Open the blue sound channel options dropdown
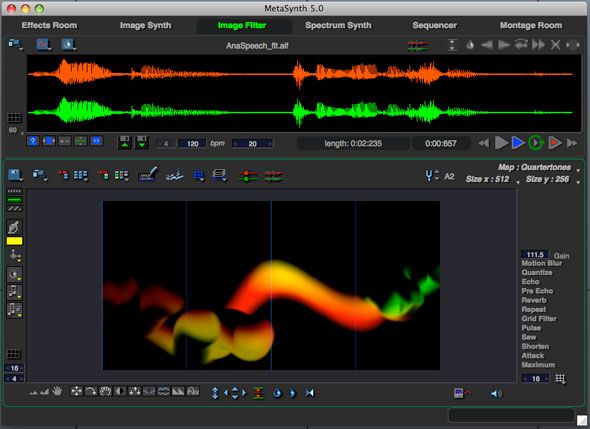Viewport: 590px width, 429px height. (x=68, y=44)
